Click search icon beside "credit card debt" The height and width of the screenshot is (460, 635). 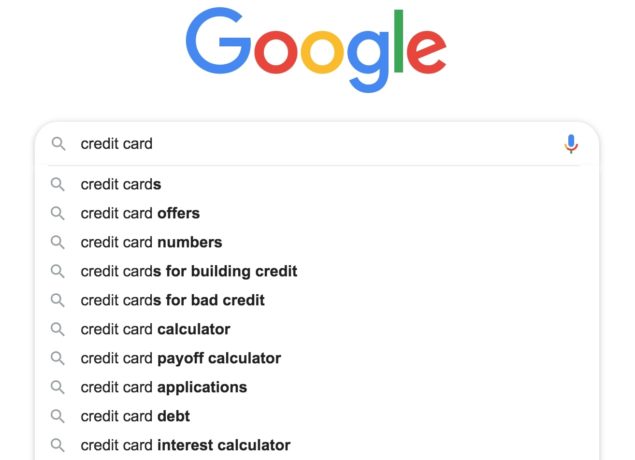(x=59, y=416)
